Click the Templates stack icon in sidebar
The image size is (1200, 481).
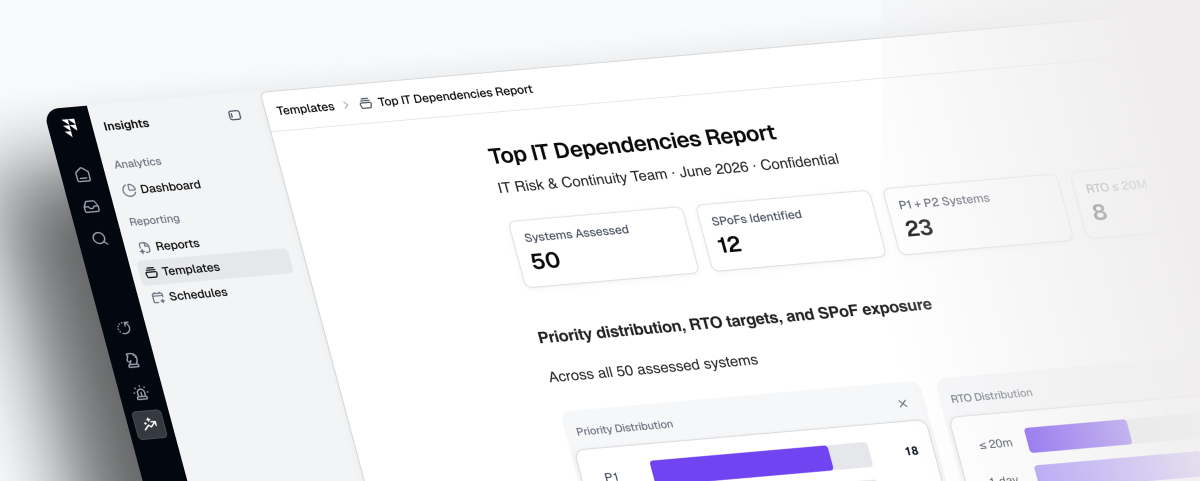click(151, 272)
